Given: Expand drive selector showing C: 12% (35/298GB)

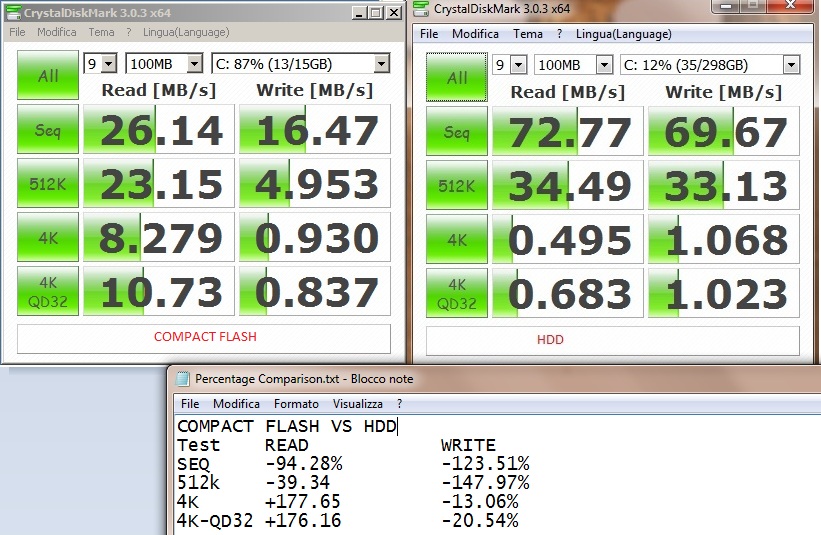Looking at the screenshot, I should 791,65.
